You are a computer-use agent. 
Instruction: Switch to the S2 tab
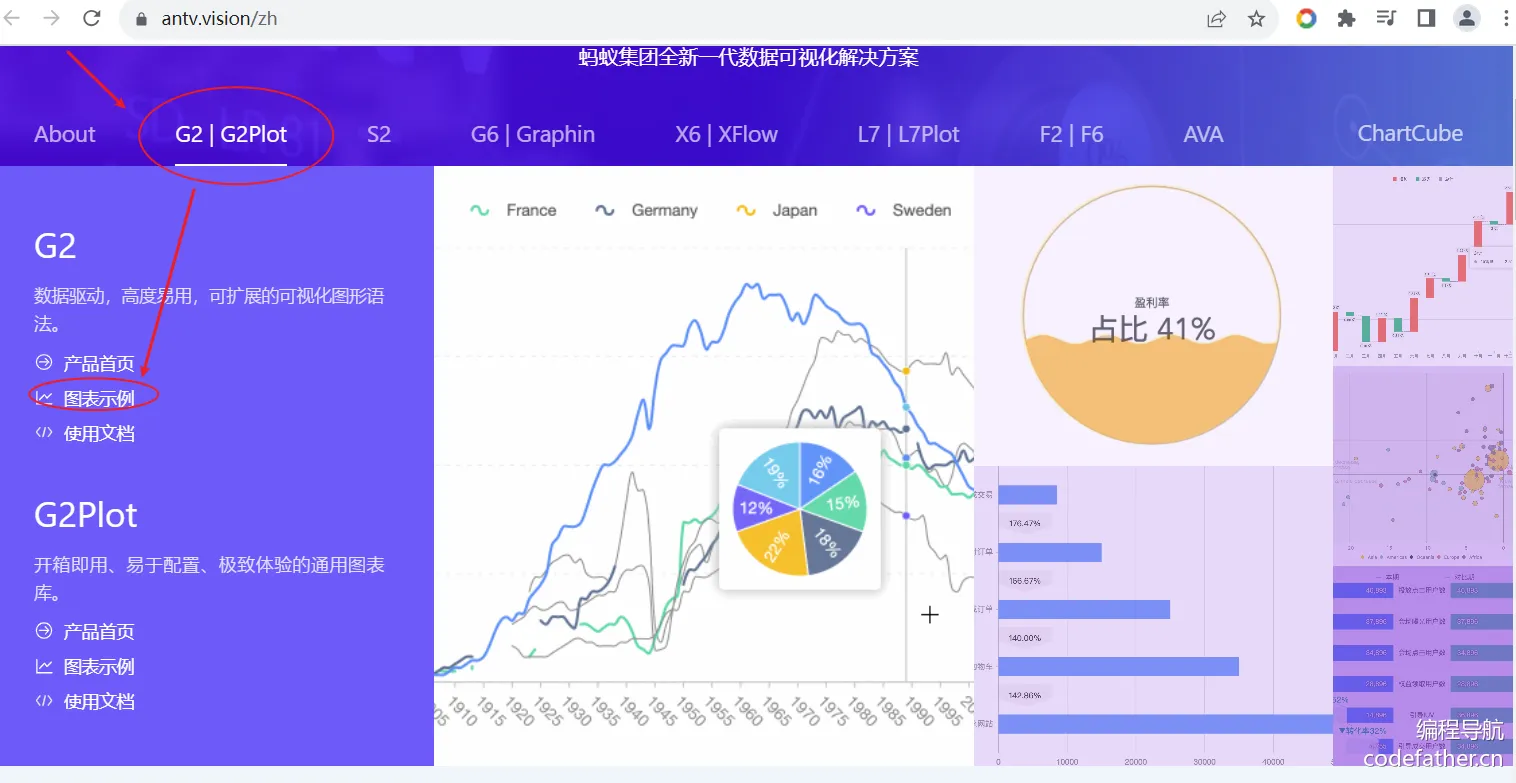click(x=379, y=134)
